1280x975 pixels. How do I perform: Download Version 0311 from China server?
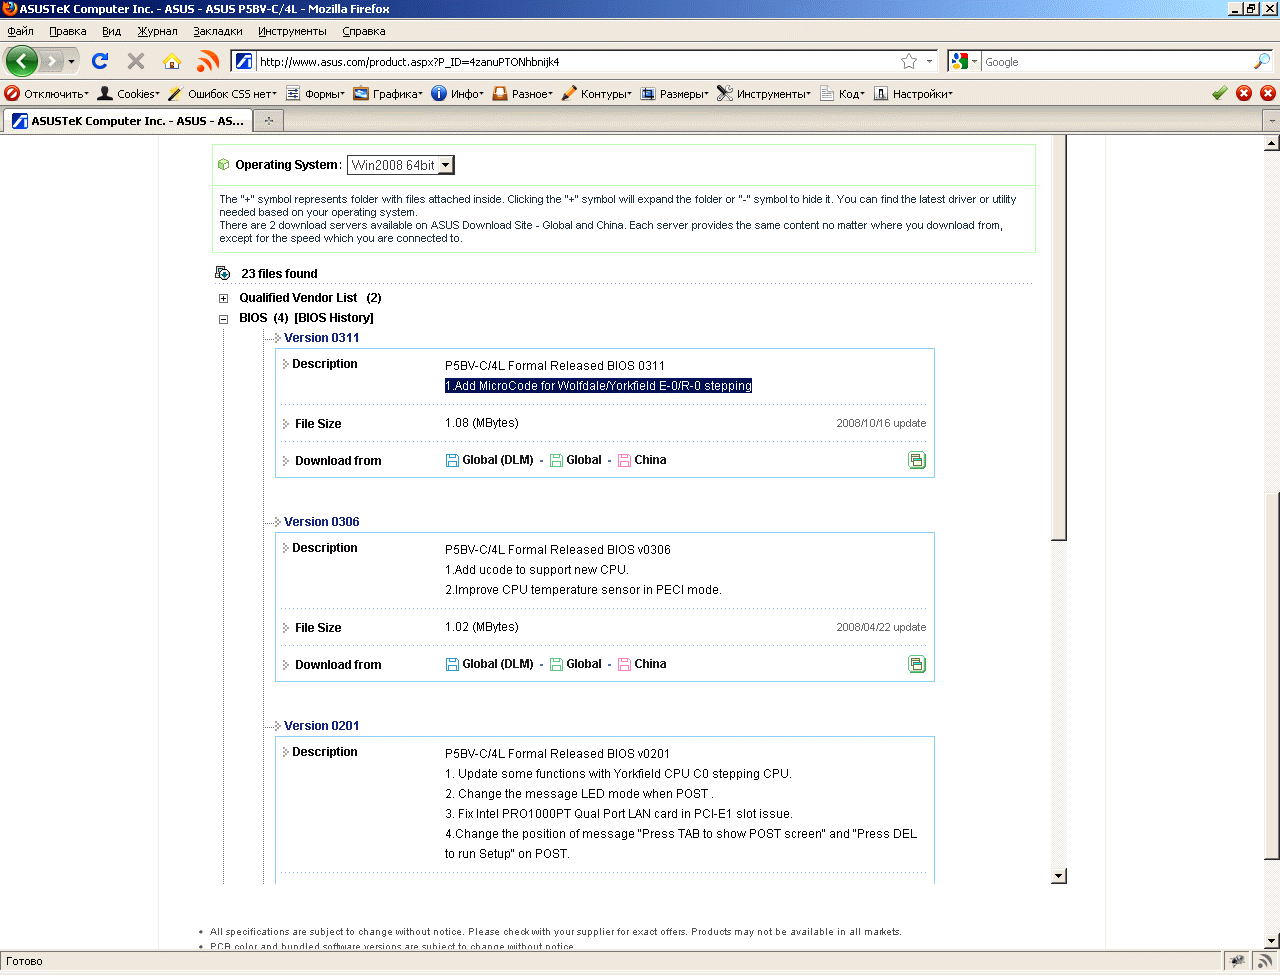click(x=642, y=460)
